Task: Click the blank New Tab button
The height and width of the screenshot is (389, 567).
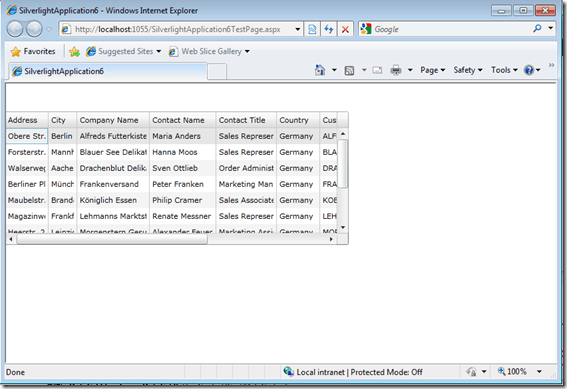Action: click(x=217, y=71)
